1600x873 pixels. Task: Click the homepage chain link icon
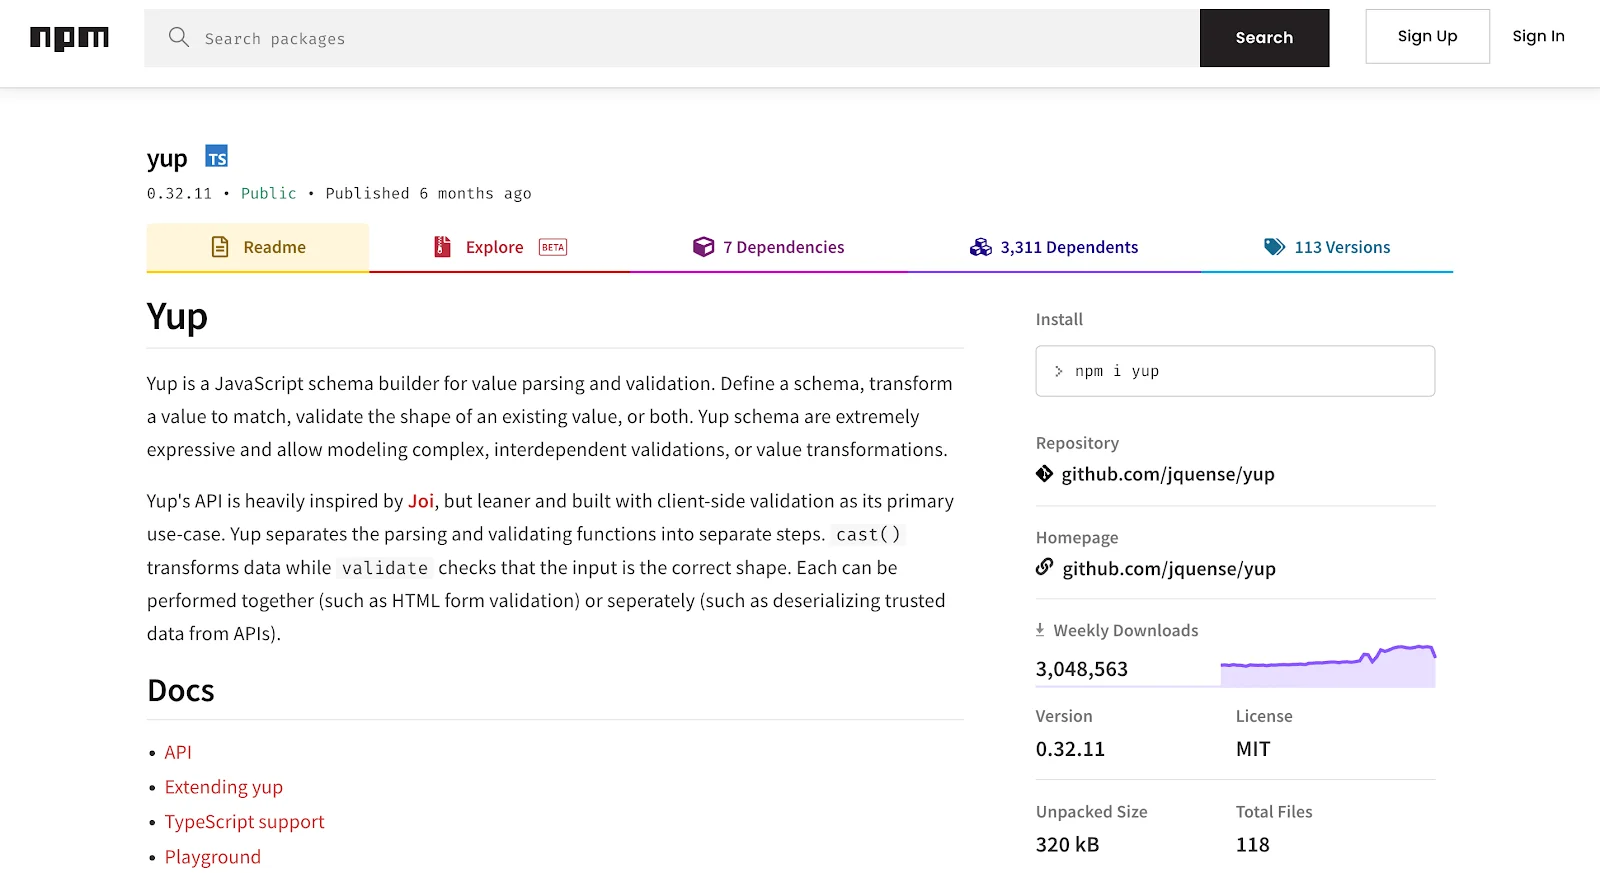(x=1045, y=567)
